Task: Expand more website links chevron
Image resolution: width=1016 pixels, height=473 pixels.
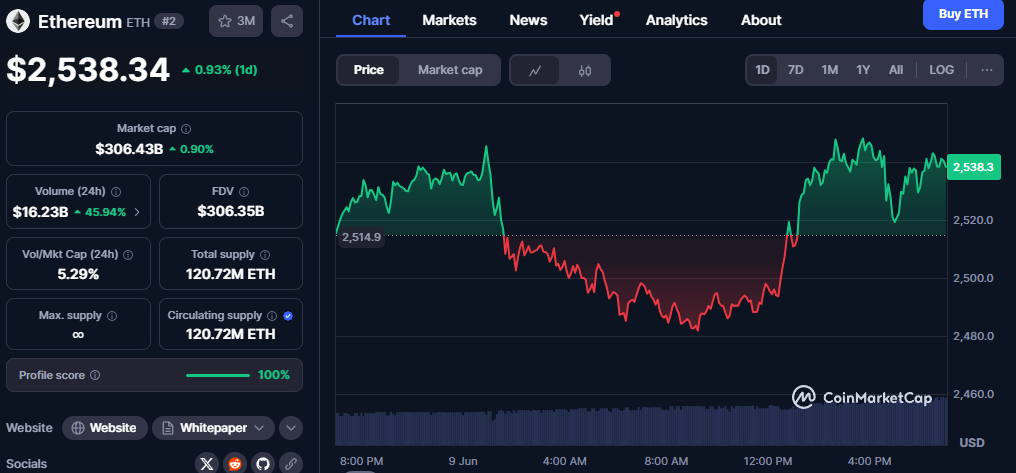Action: tap(291, 428)
